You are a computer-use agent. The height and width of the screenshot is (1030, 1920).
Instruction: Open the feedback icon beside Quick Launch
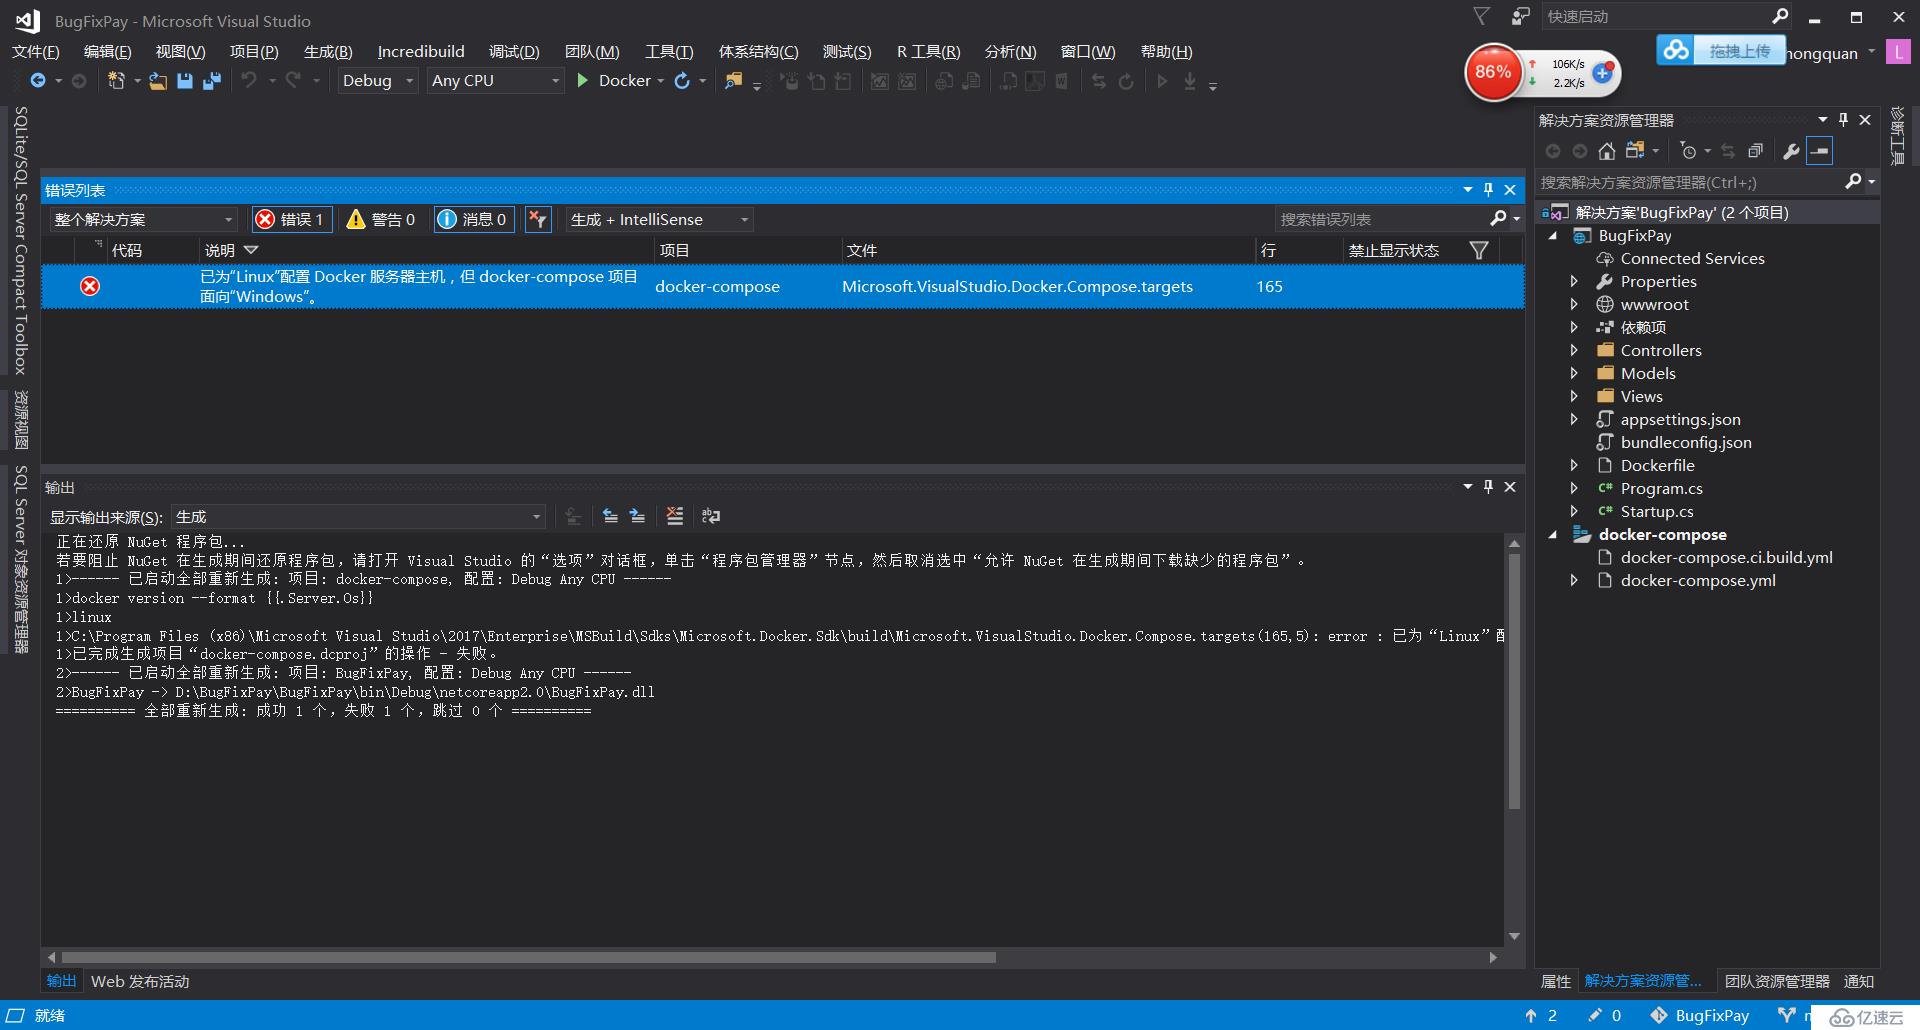[x=1520, y=16]
